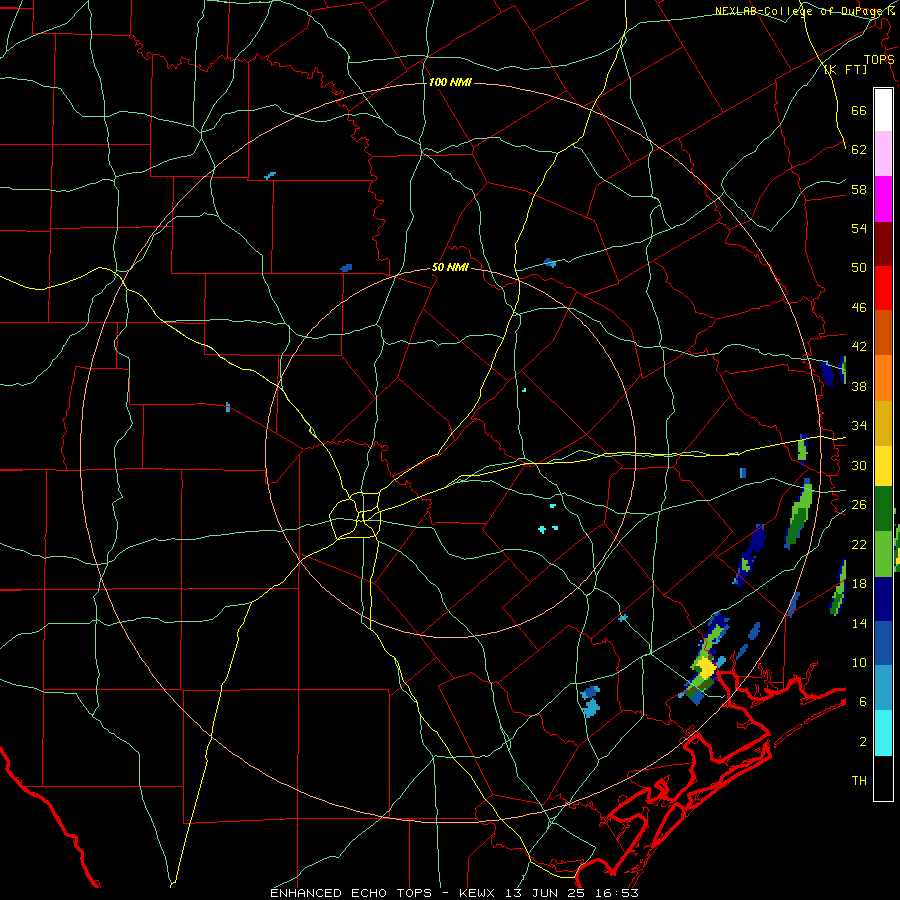
Task: Click the legend value 22
Action: tap(859, 544)
